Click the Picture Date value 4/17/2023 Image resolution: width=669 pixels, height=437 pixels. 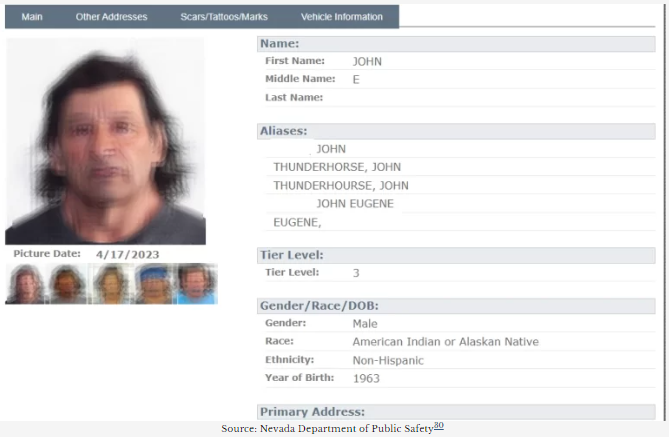pos(128,255)
